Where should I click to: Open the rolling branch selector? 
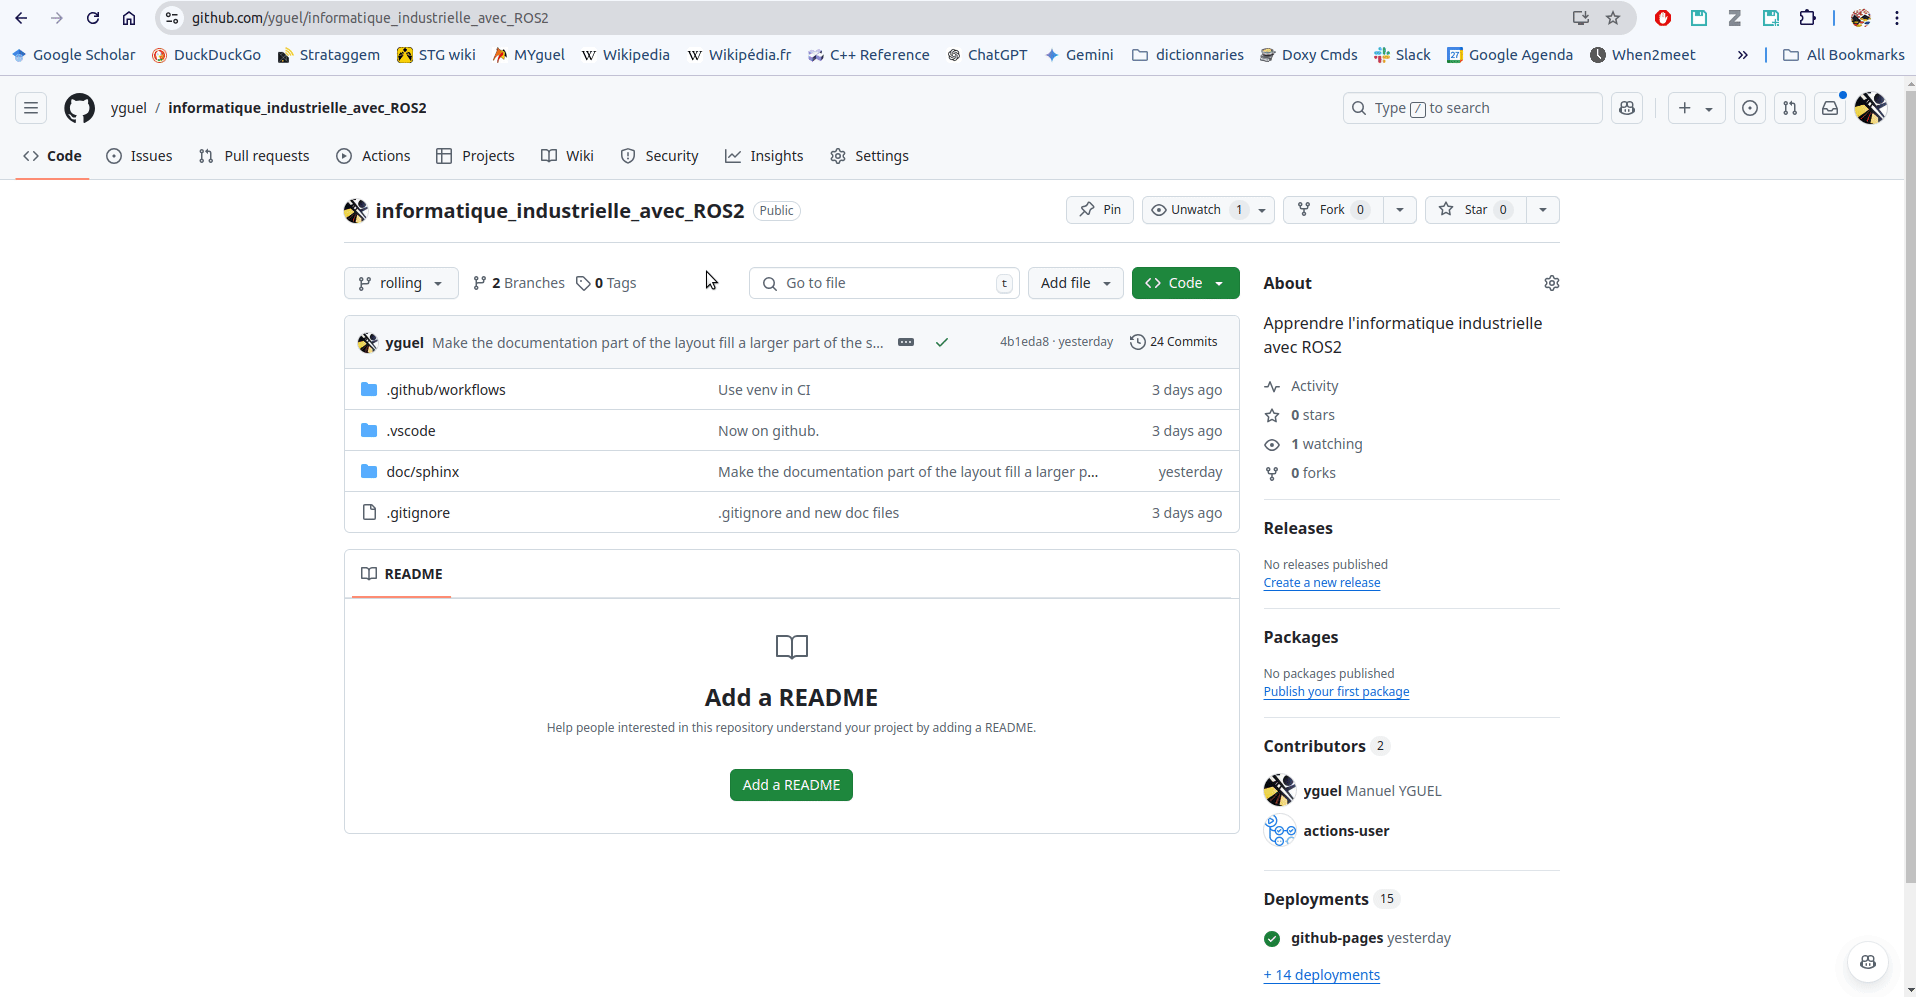[400, 283]
